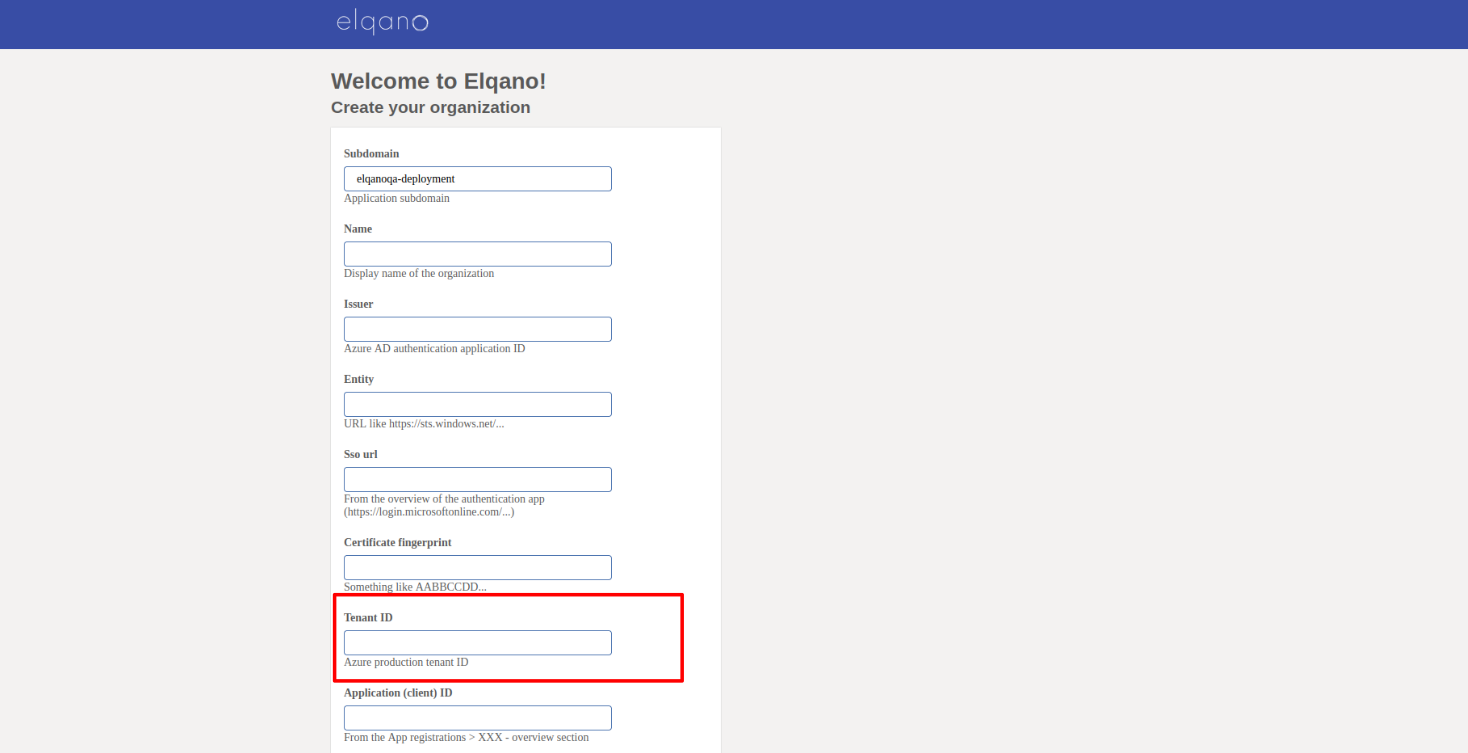
Task: Click 'Azure production tenant ID' hint text
Action: 406,662
